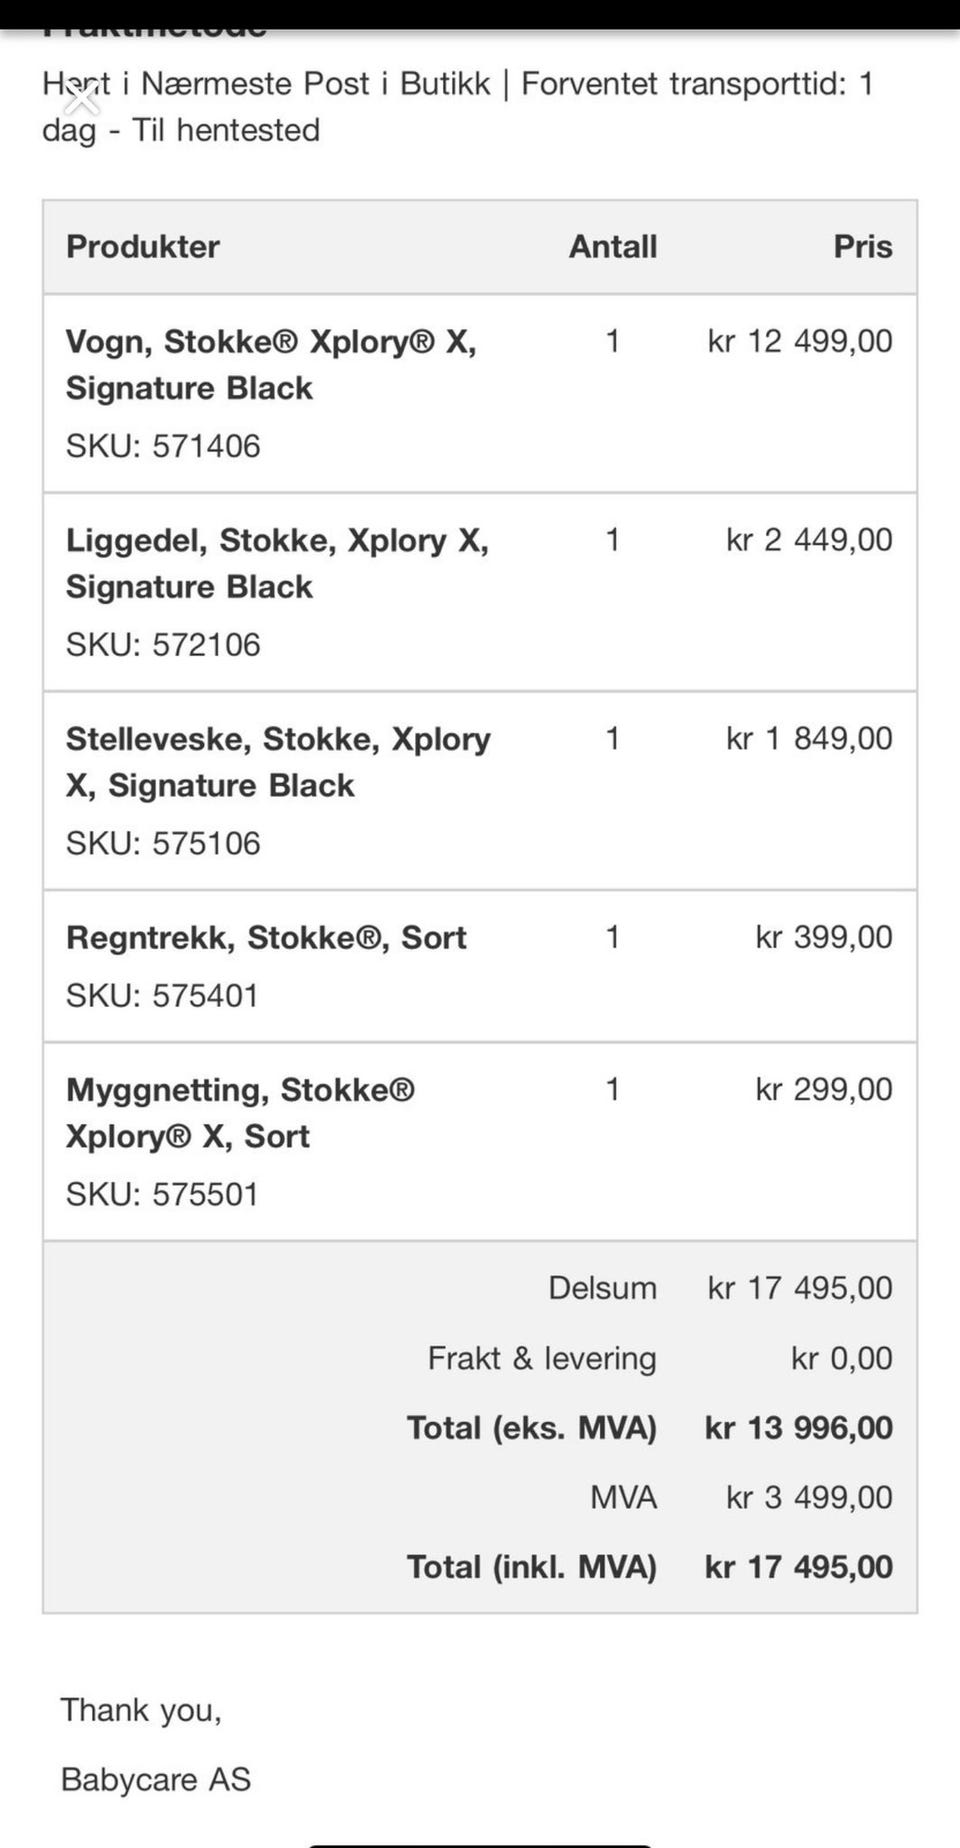Select the Vogn, Stokke Xplory X product name
The image size is (960, 1848).
coord(270,364)
